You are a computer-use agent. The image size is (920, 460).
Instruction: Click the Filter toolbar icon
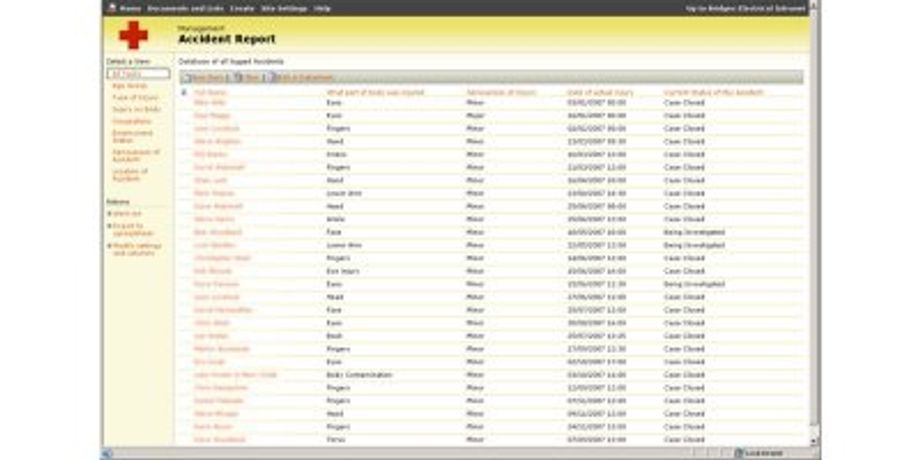(x=238, y=77)
